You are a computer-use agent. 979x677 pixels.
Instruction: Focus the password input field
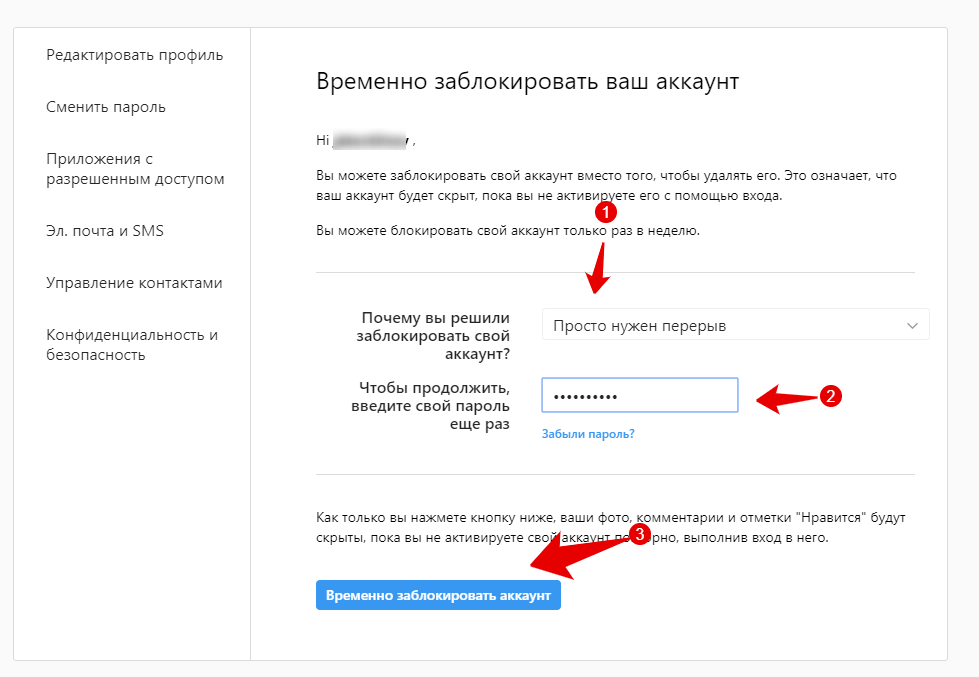click(640, 395)
